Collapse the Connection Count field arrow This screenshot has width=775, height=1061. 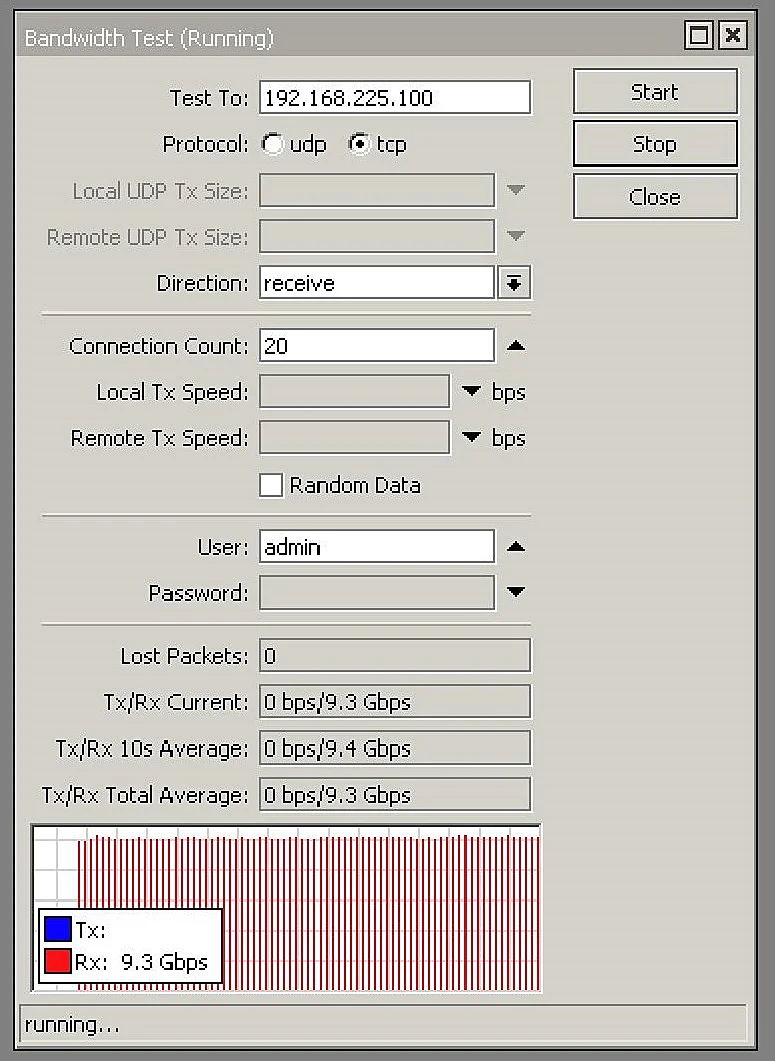point(515,346)
